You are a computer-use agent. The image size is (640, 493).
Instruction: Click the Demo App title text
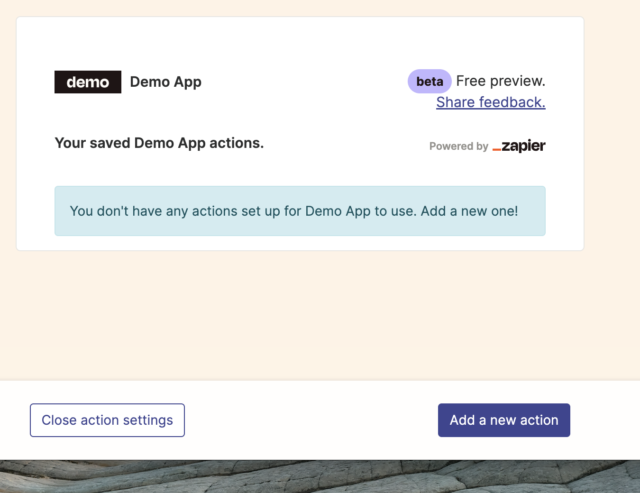[166, 82]
